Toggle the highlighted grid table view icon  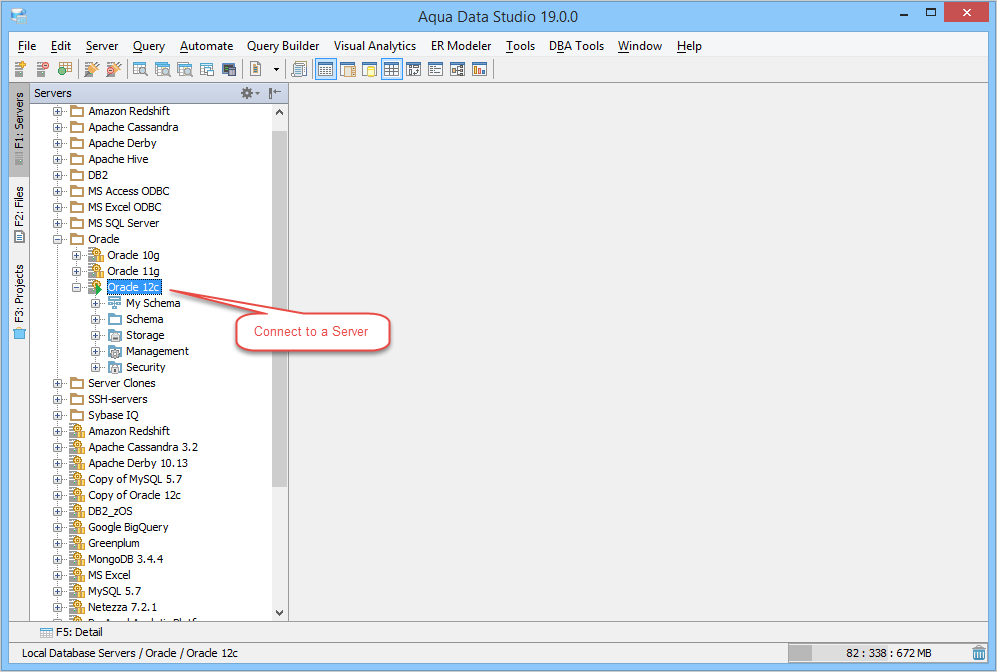click(x=392, y=69)
